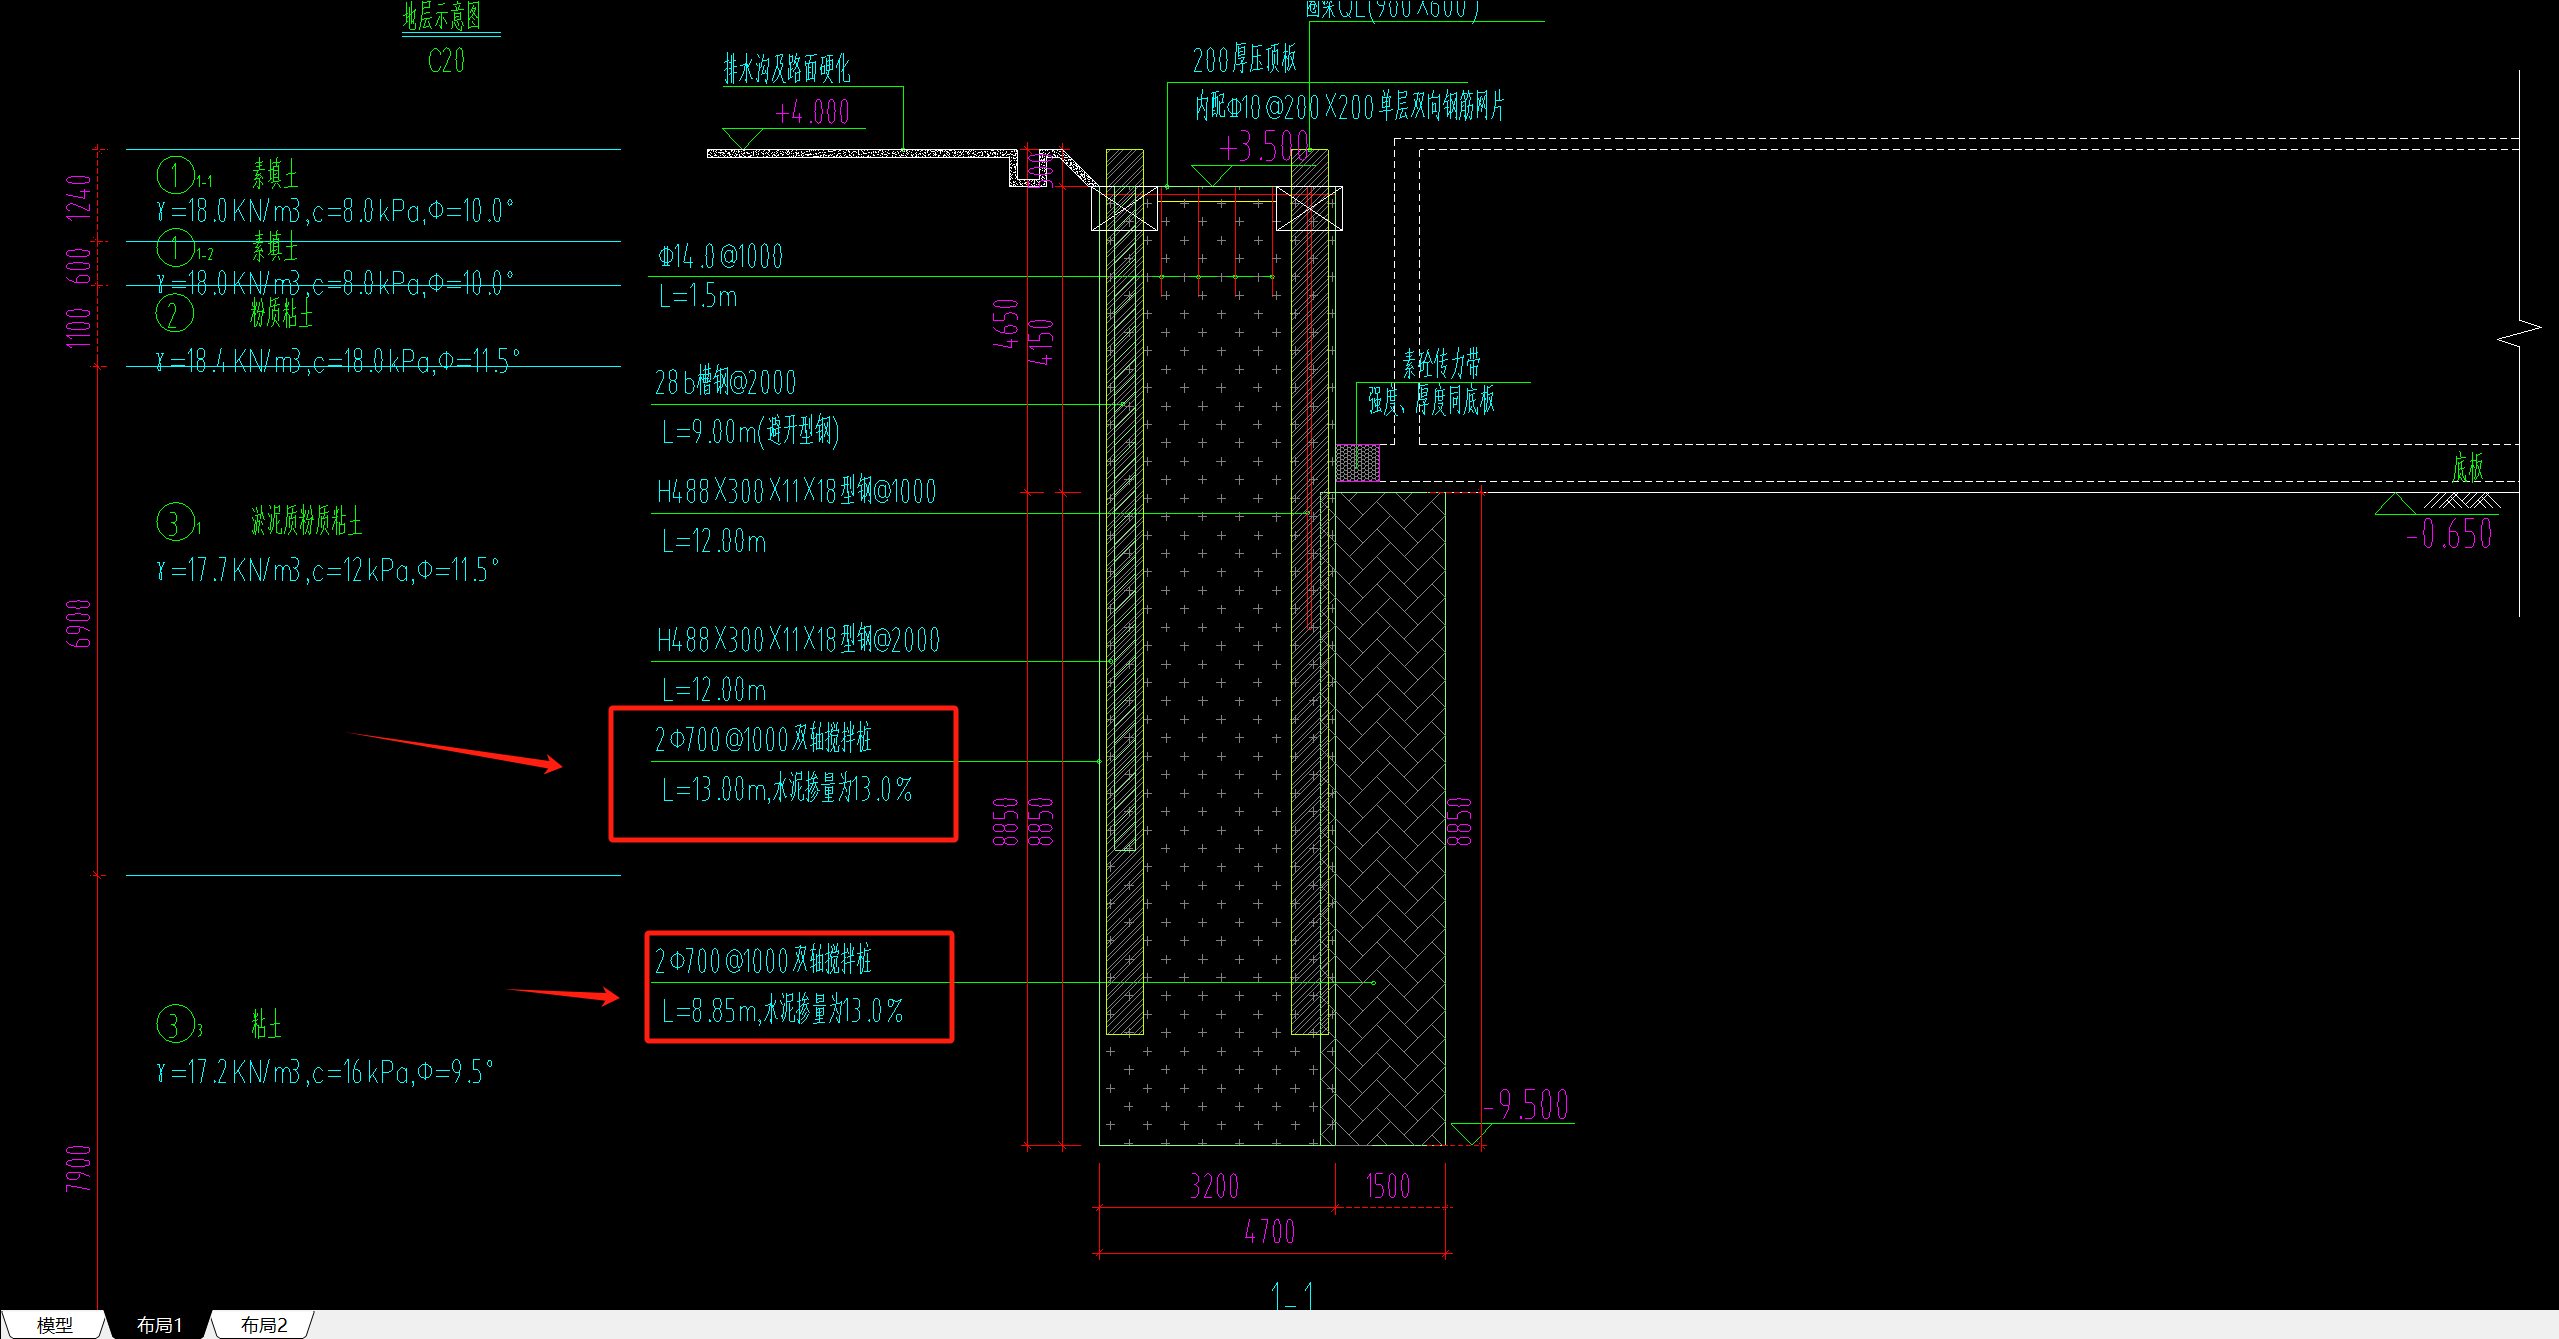Select the H488X300X11X18型钢@1000 text
Image resolution: width=2559 pixels, height=1339 pixels.
[x=796, y=491]
